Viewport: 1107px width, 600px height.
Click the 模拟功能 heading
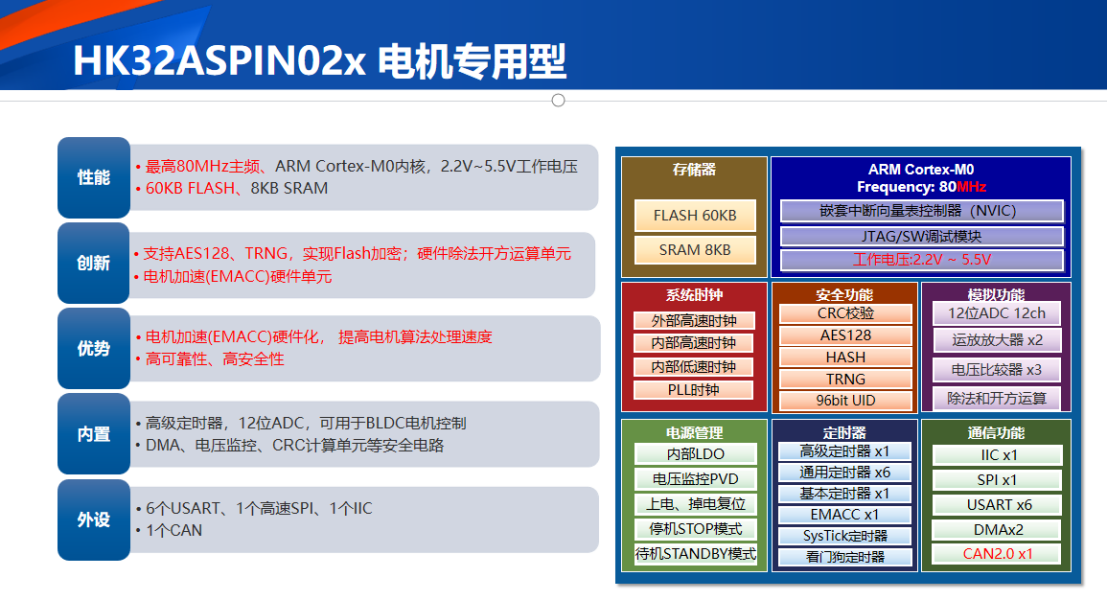coord(996,295)
